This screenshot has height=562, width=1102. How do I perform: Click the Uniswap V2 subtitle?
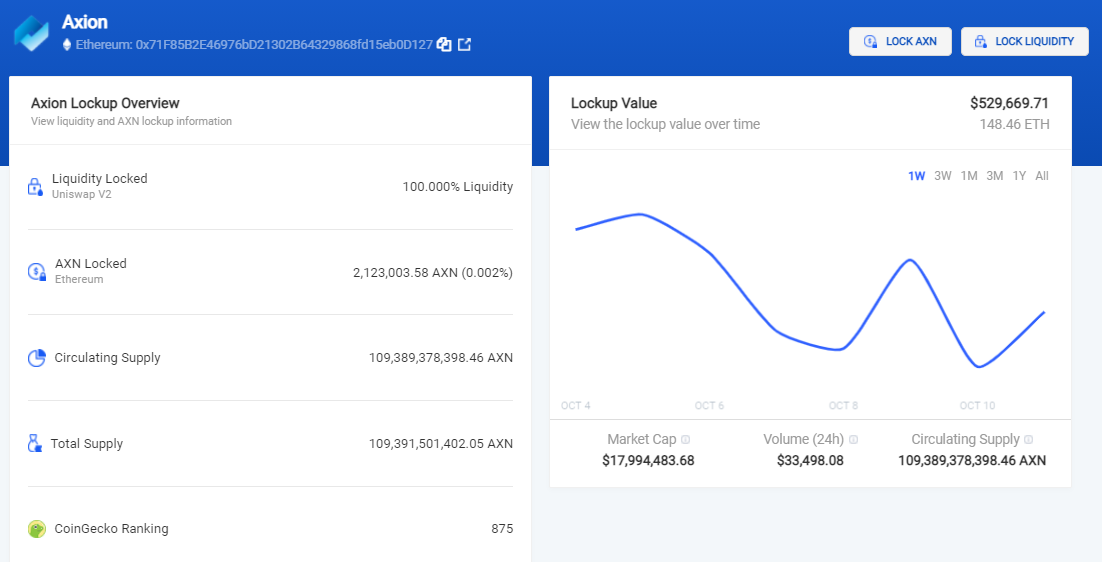coord(82,195)
